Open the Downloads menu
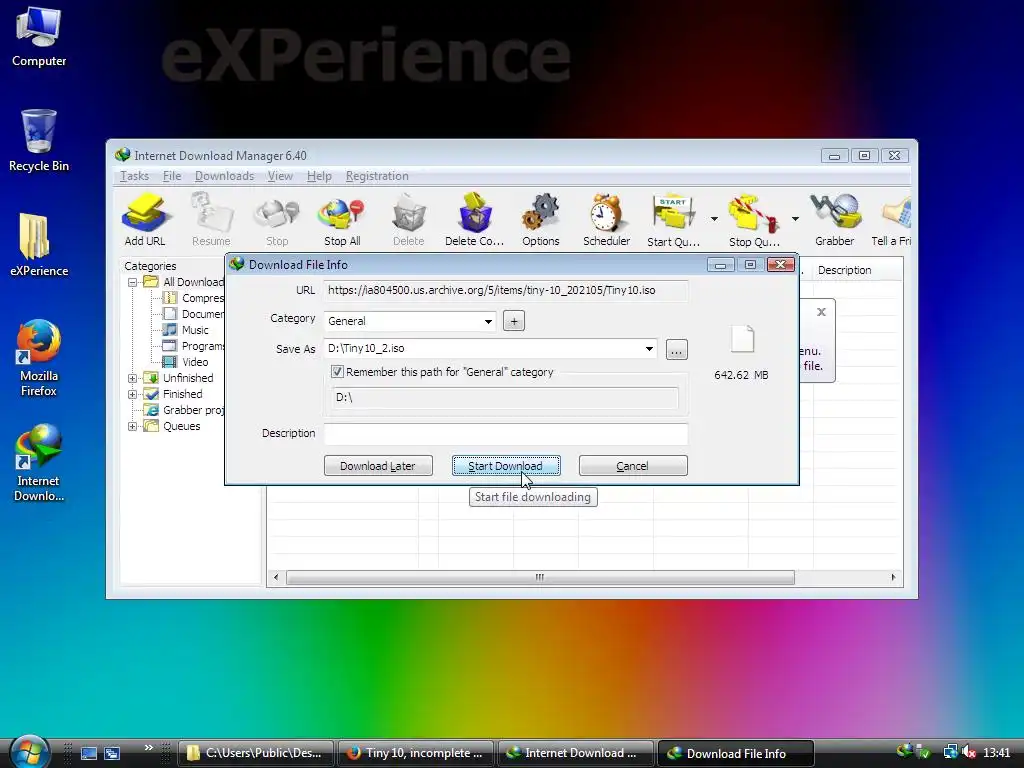 click(x=224, y=176)
